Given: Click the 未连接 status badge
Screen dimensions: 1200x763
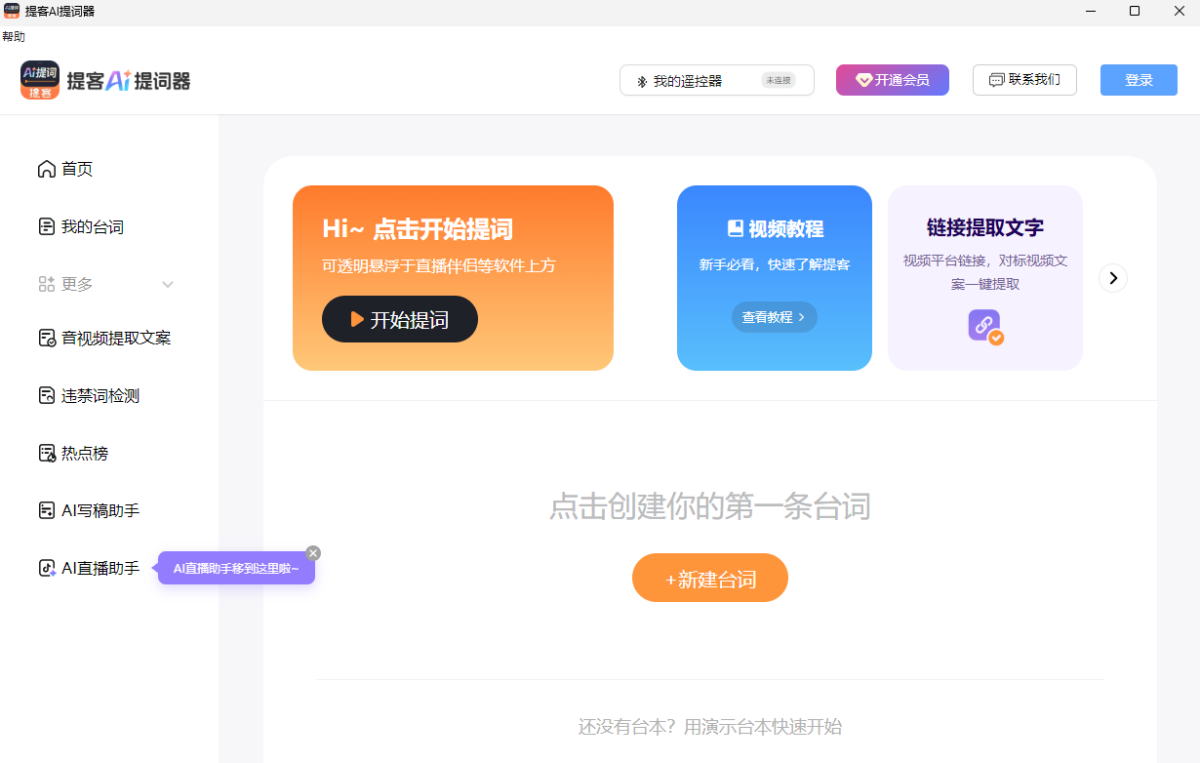Looking at the screenshot, I should click(x=778, y=80).
